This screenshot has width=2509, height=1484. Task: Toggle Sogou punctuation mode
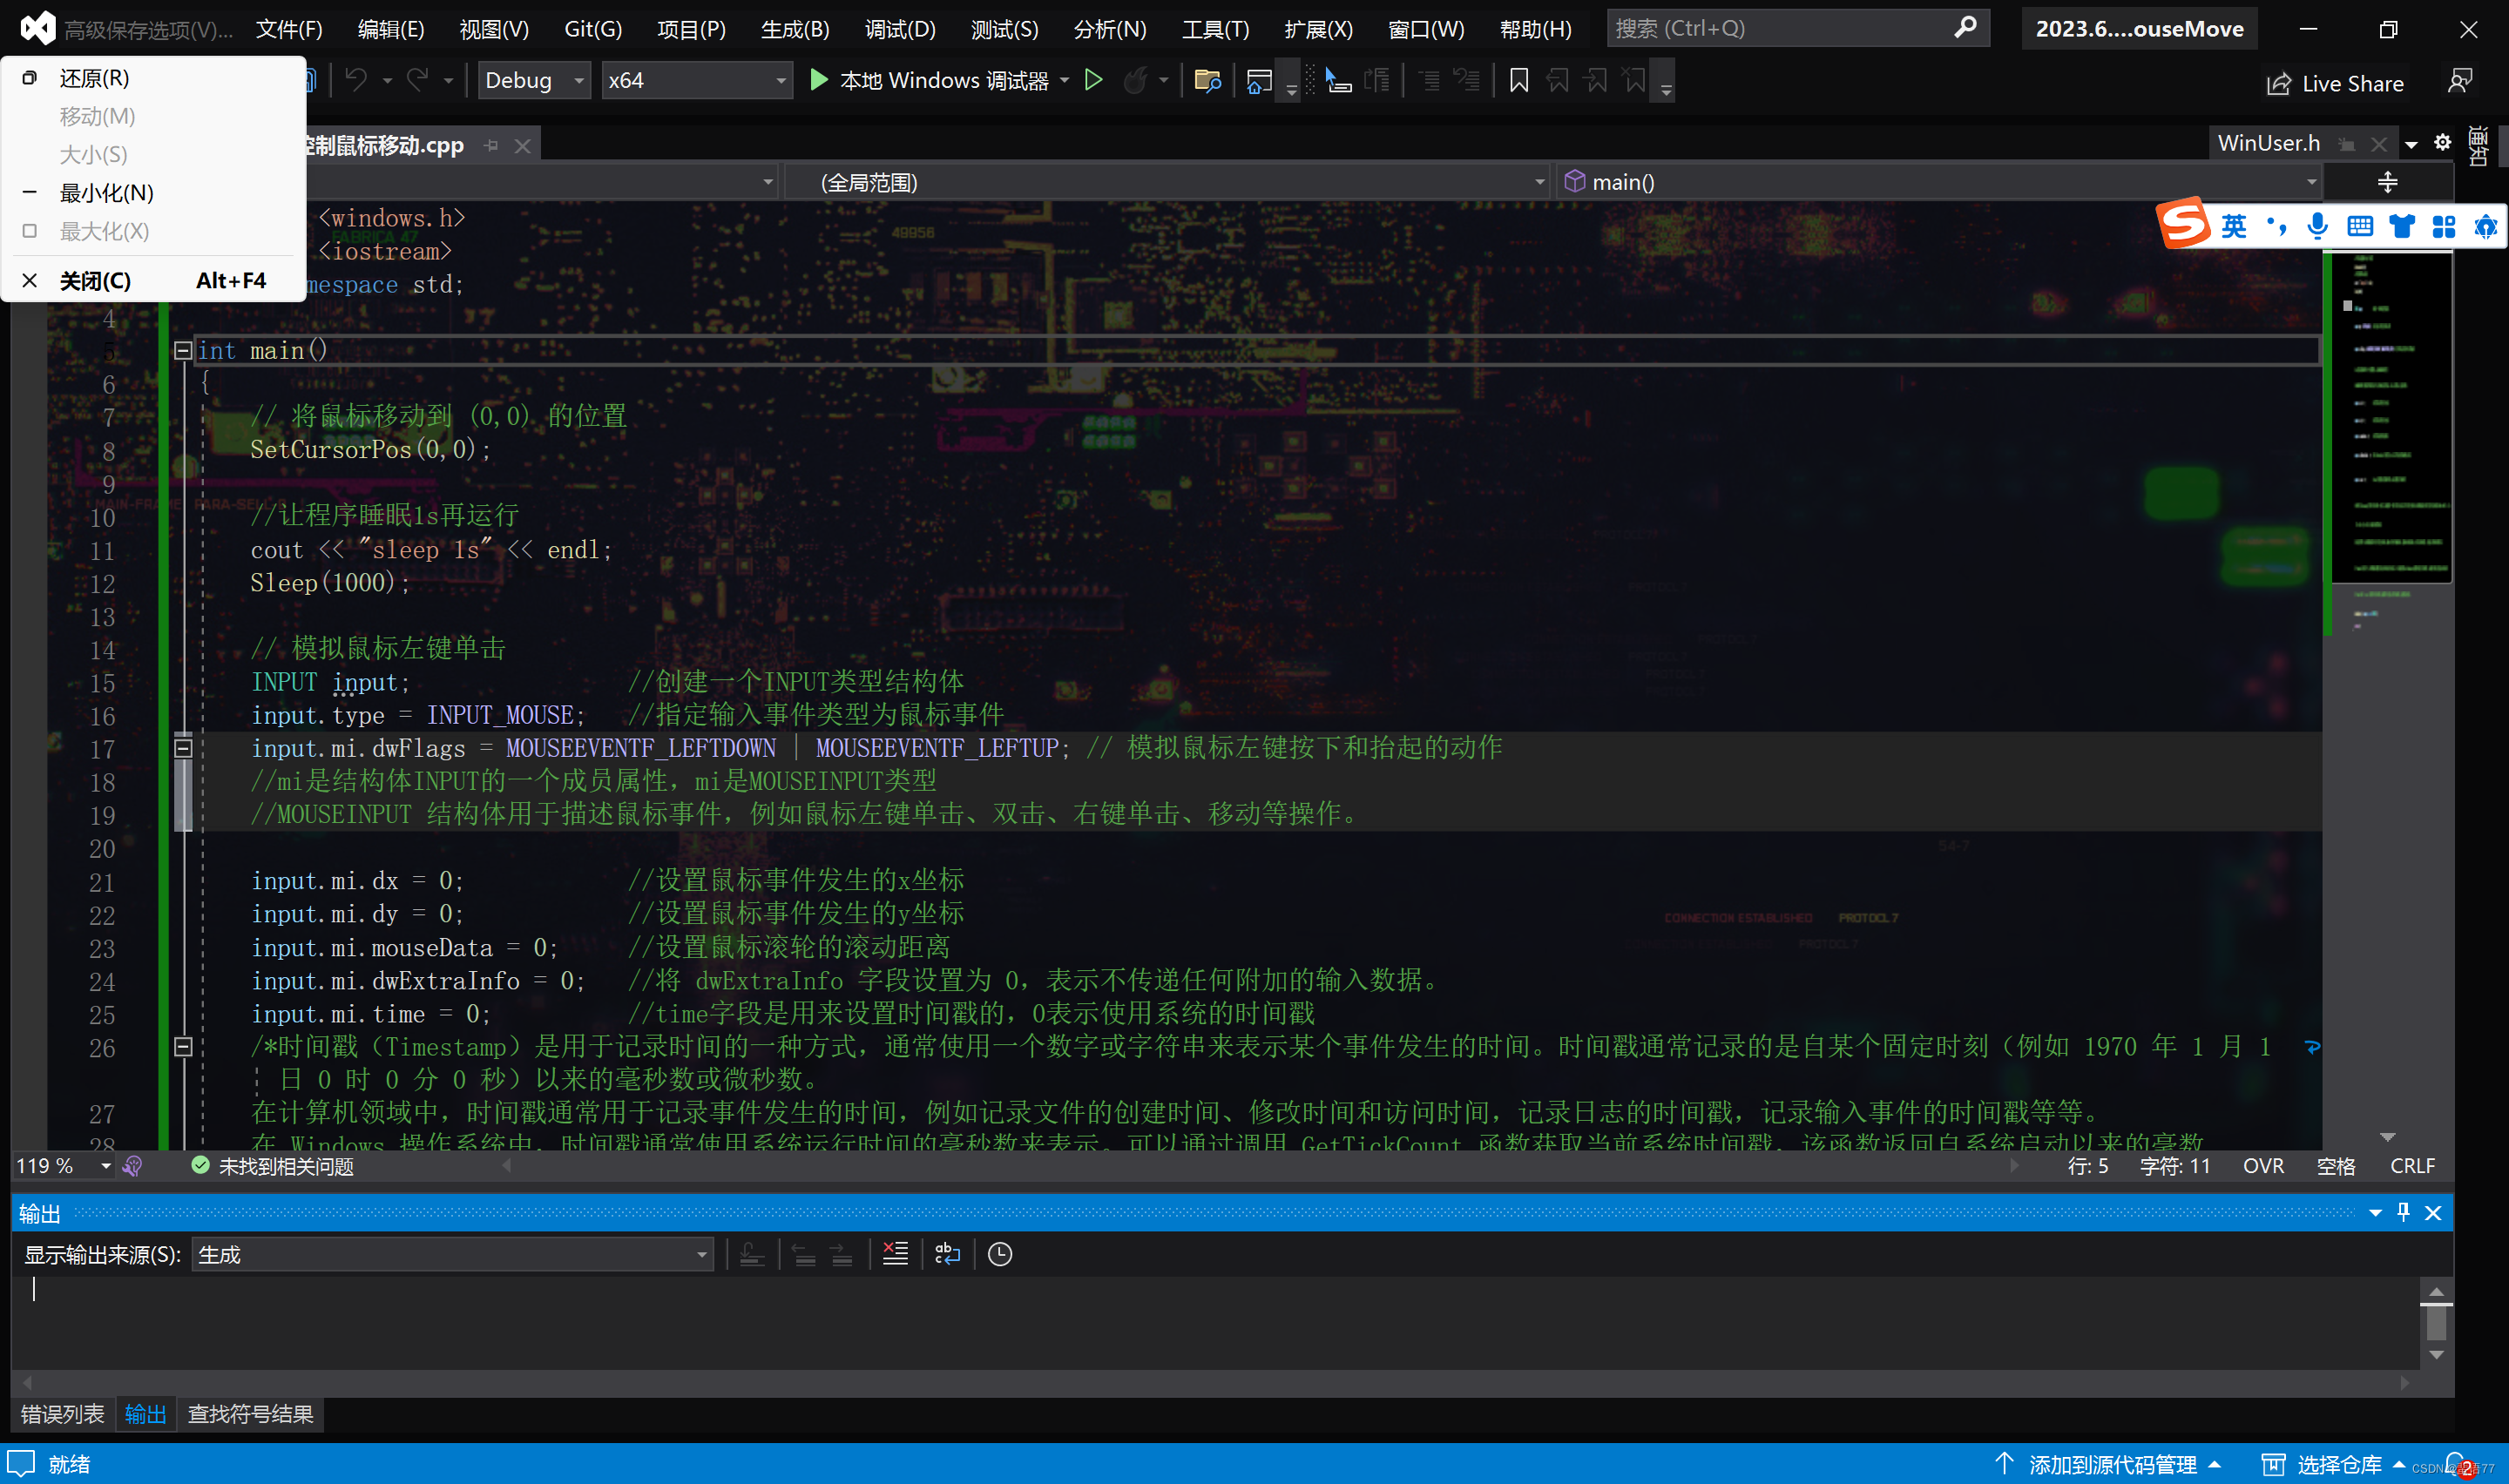coord(2277,227)
